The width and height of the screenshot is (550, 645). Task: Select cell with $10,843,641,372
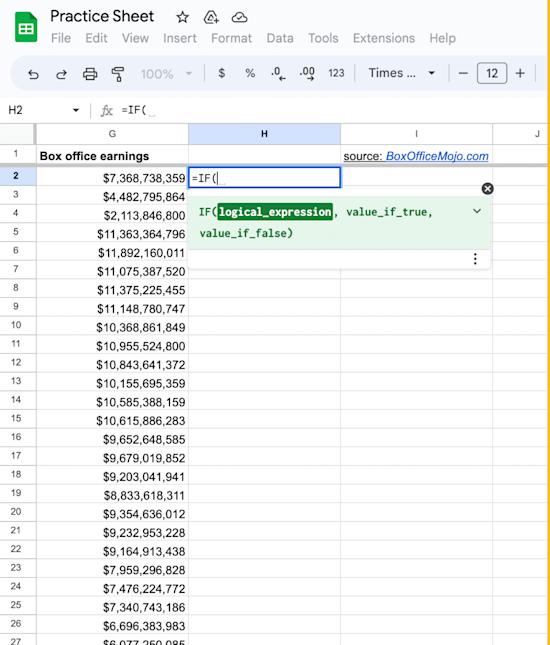(112, 364)
